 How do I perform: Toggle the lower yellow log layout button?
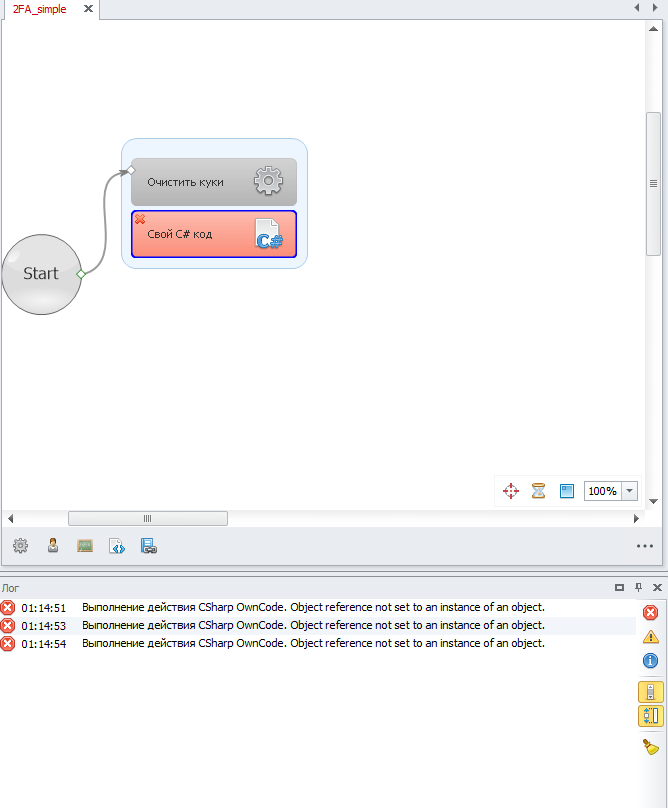(x=650, y=716)
